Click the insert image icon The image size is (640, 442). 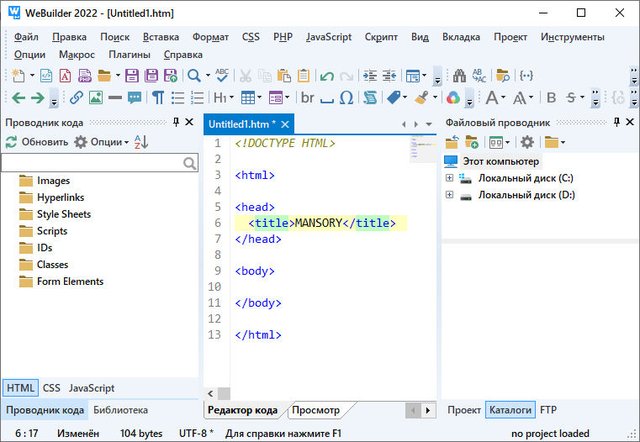tap(95, 98)
